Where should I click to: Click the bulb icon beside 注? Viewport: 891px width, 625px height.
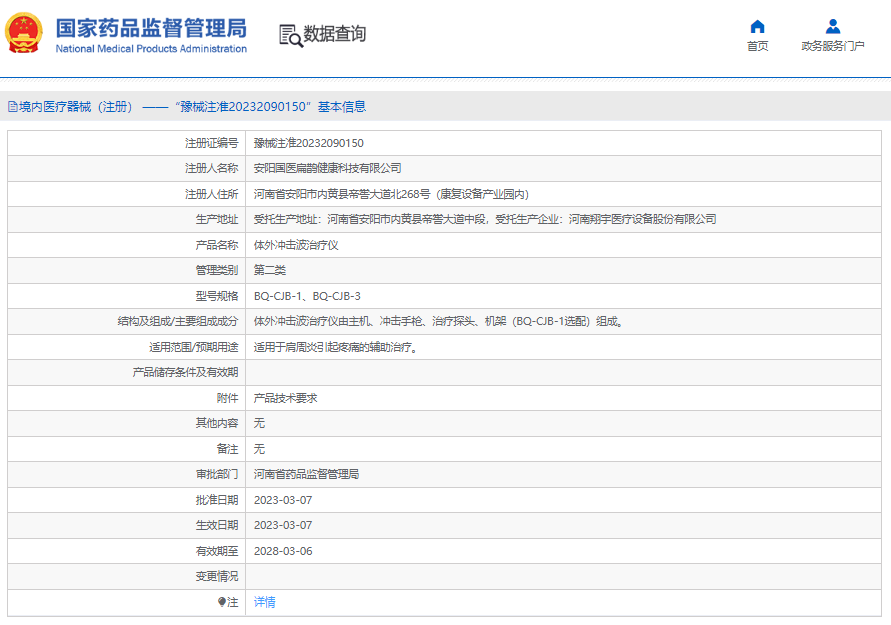click(x=222, y=602)
